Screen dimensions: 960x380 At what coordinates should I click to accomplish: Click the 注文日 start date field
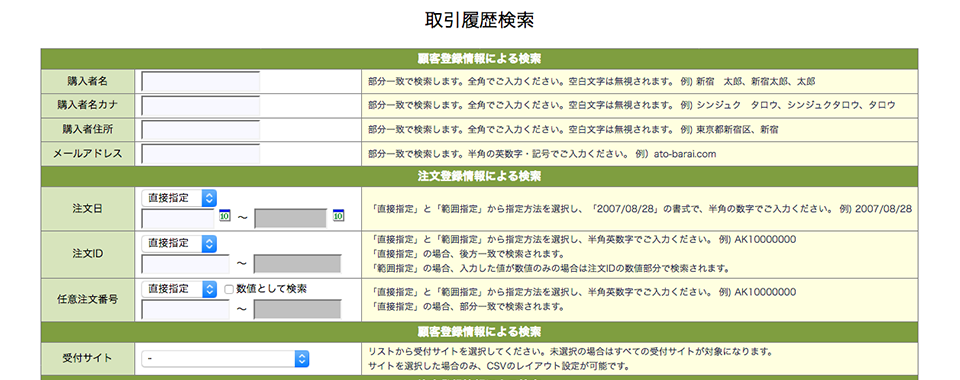(178, 218)
